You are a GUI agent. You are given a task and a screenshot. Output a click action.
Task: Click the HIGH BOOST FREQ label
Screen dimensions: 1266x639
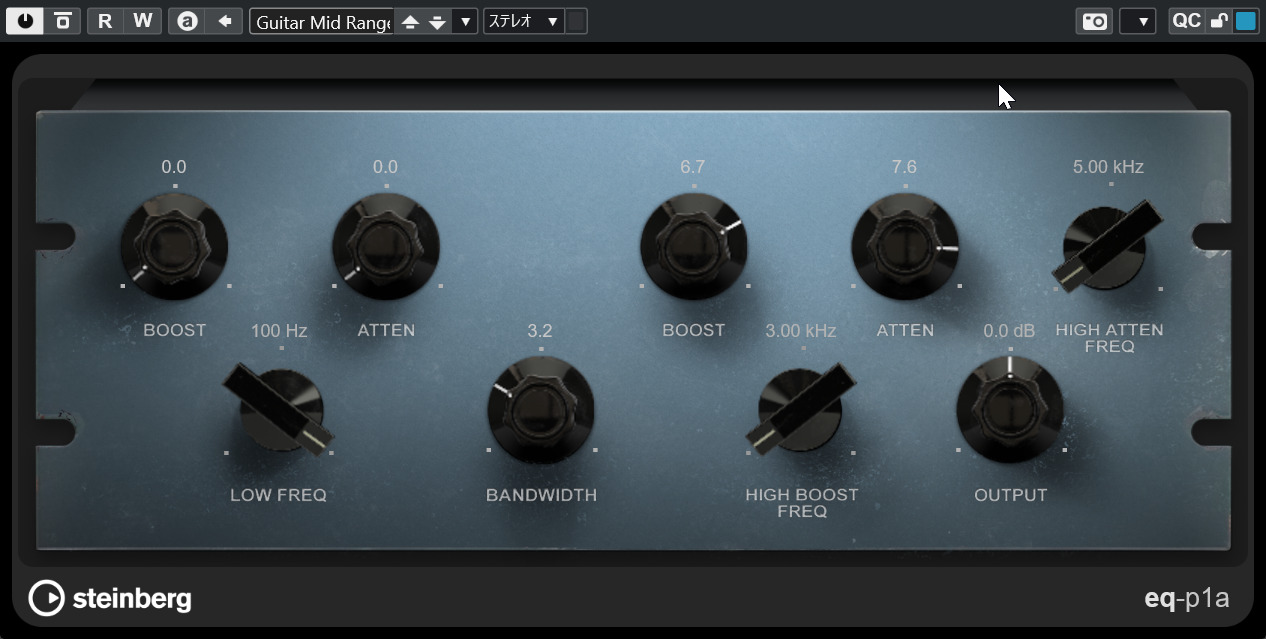click(802, 503)
